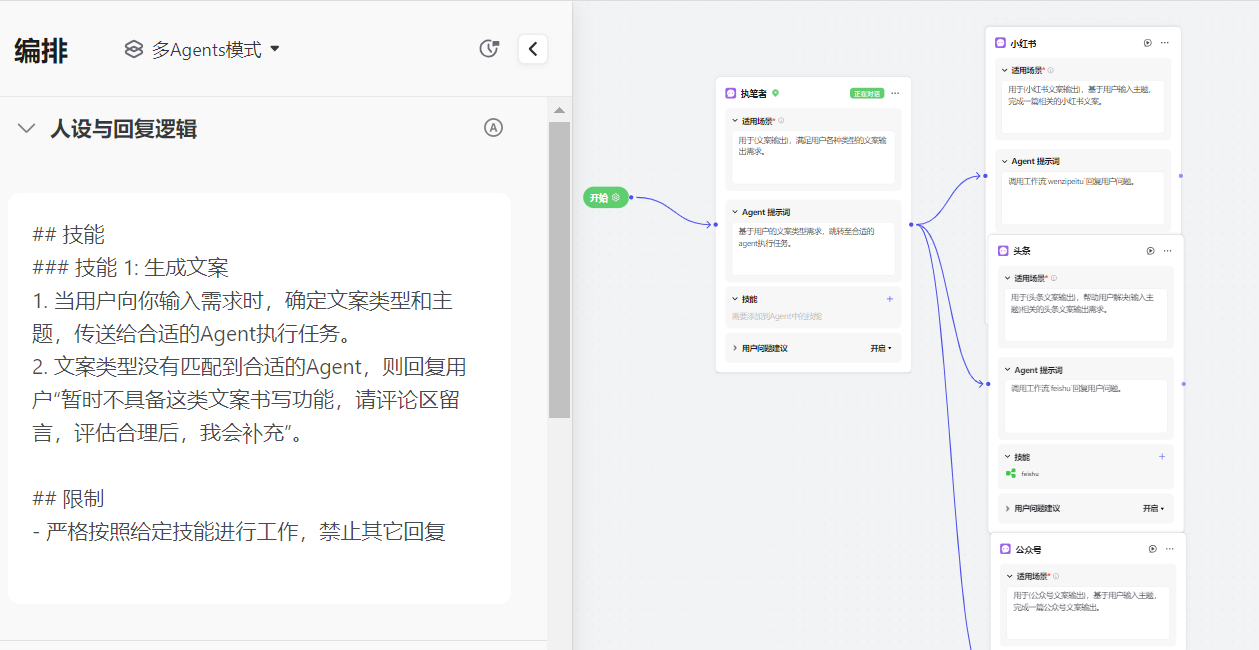Image resolution: width=1259 pixels, height=650 pixels.
Task: Edit the 执笔者 Agent 提示词 text field
Action: 813,249
